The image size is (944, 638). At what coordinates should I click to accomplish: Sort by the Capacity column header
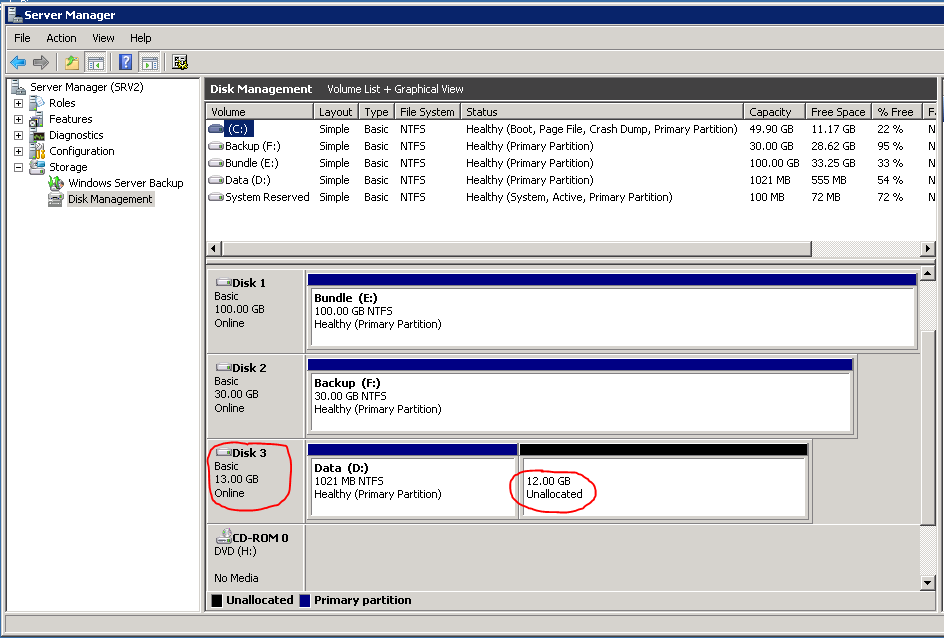tap(775, 112)
